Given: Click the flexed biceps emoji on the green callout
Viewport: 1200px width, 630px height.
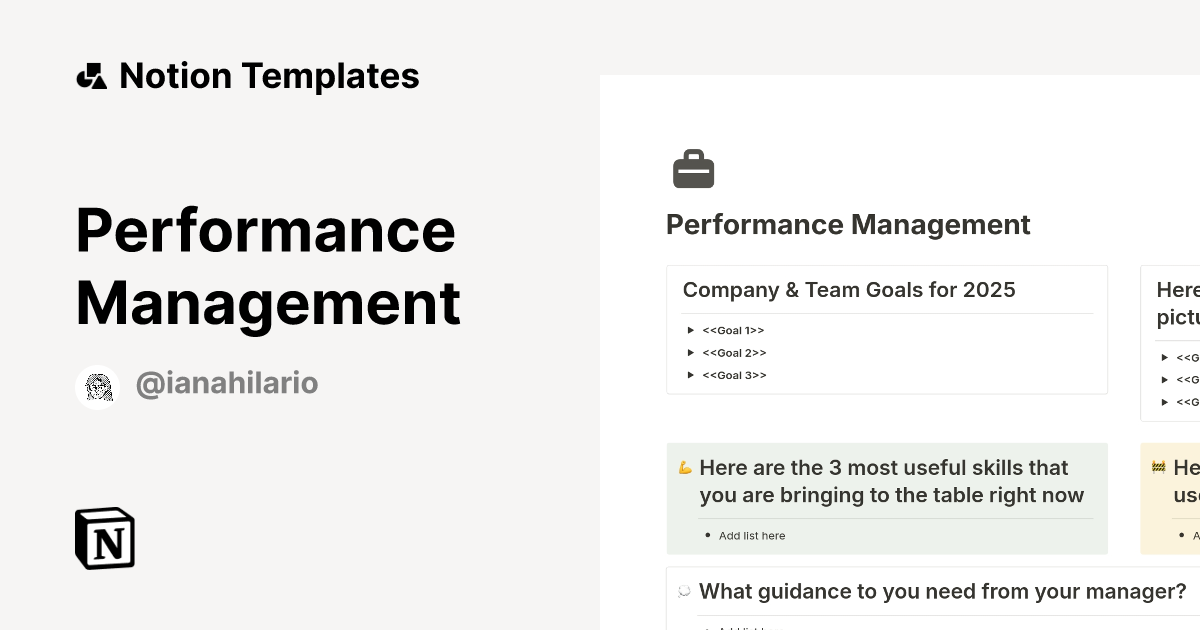Looking at the screenshot, I should pyautogui.click(x=685, y=466).
